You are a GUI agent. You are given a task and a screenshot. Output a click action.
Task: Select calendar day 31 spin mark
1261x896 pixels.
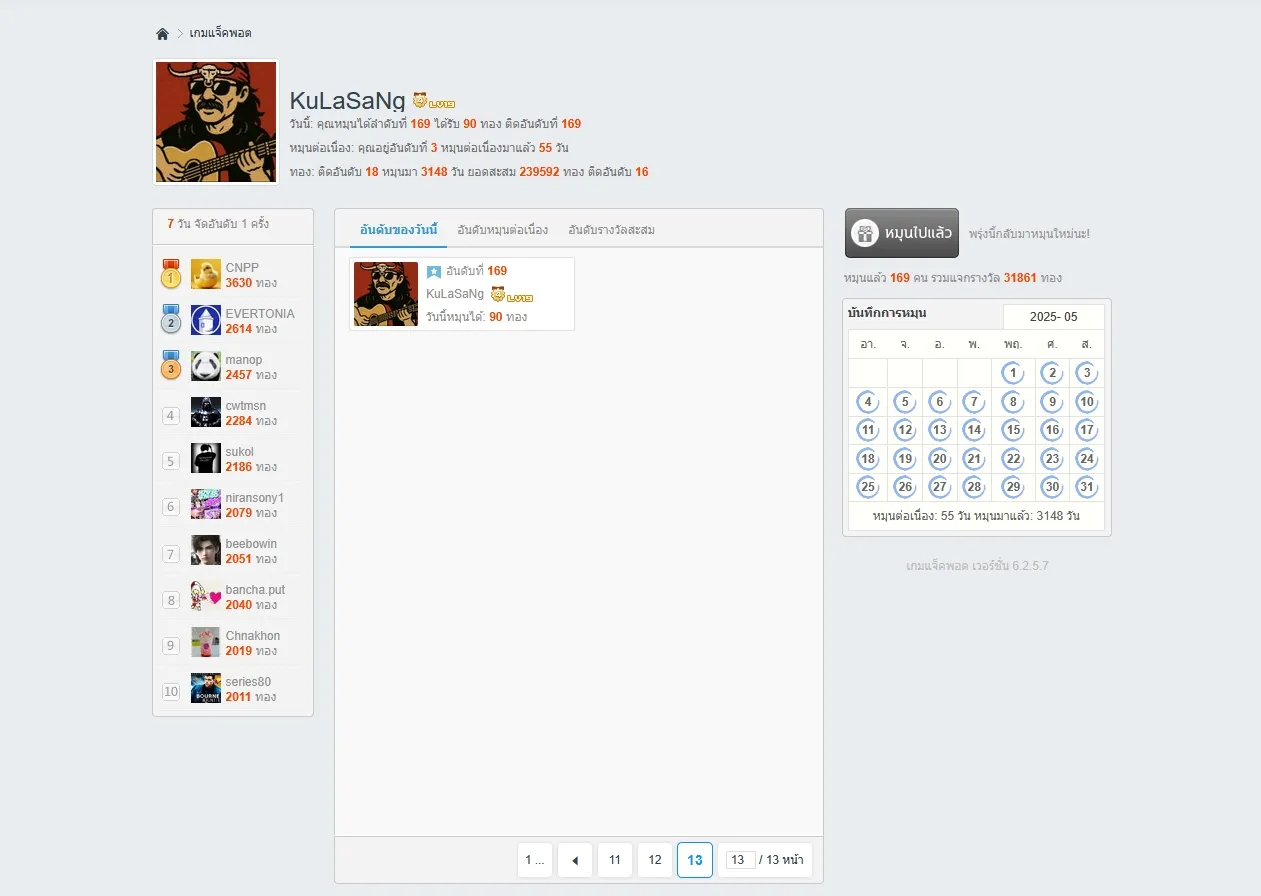click(x=1086, y=487)
